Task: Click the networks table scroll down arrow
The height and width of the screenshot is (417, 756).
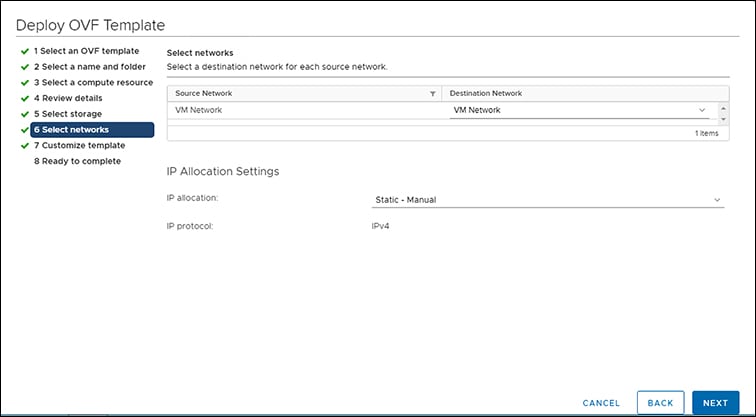Action: 723,119
